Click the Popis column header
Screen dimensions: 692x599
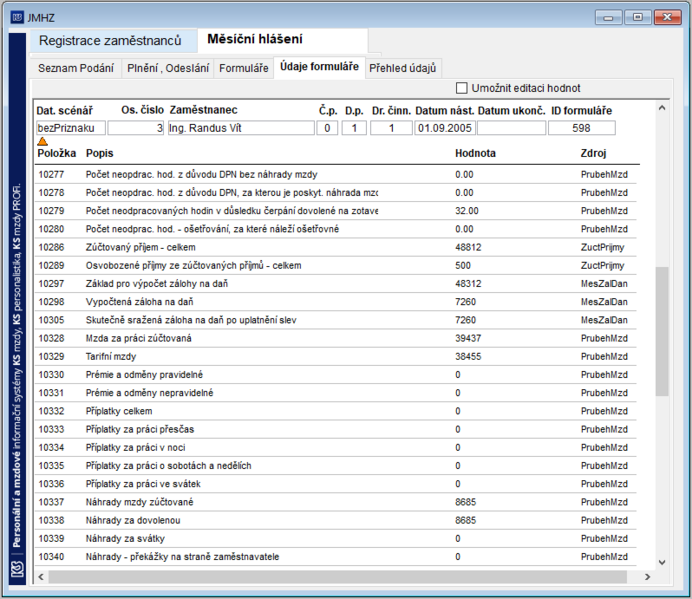[100, 153]
